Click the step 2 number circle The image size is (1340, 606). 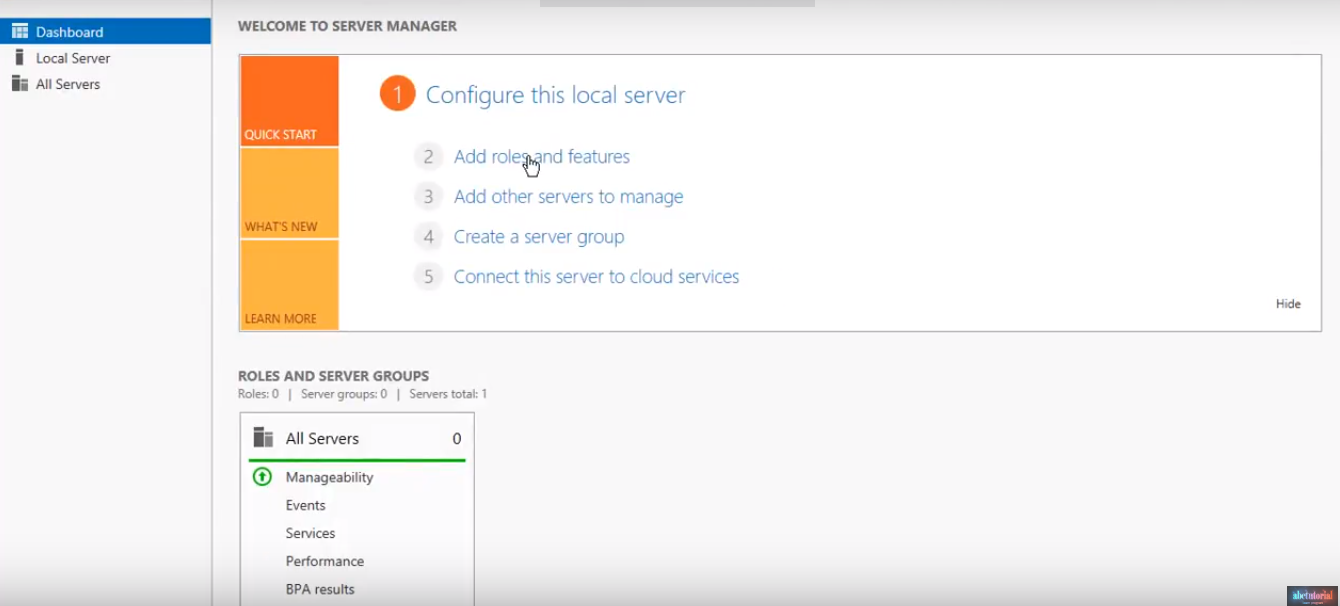pyautogui.click(x=428, y=156)
